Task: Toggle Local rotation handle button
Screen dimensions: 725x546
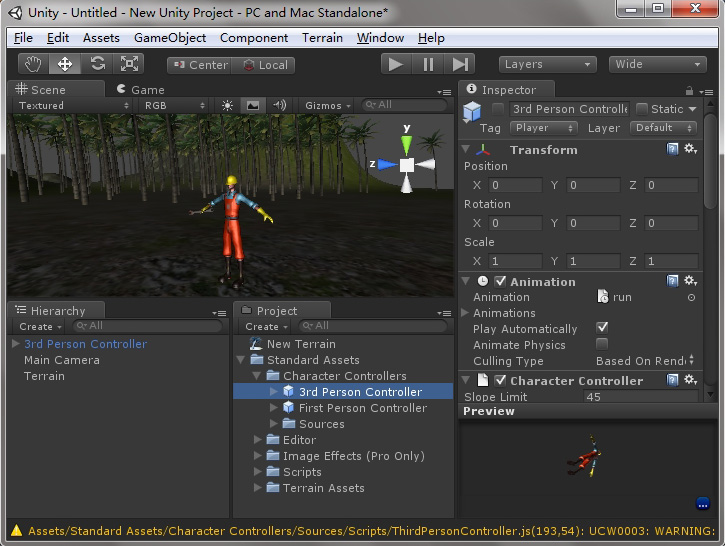Action: coord(264,65)
